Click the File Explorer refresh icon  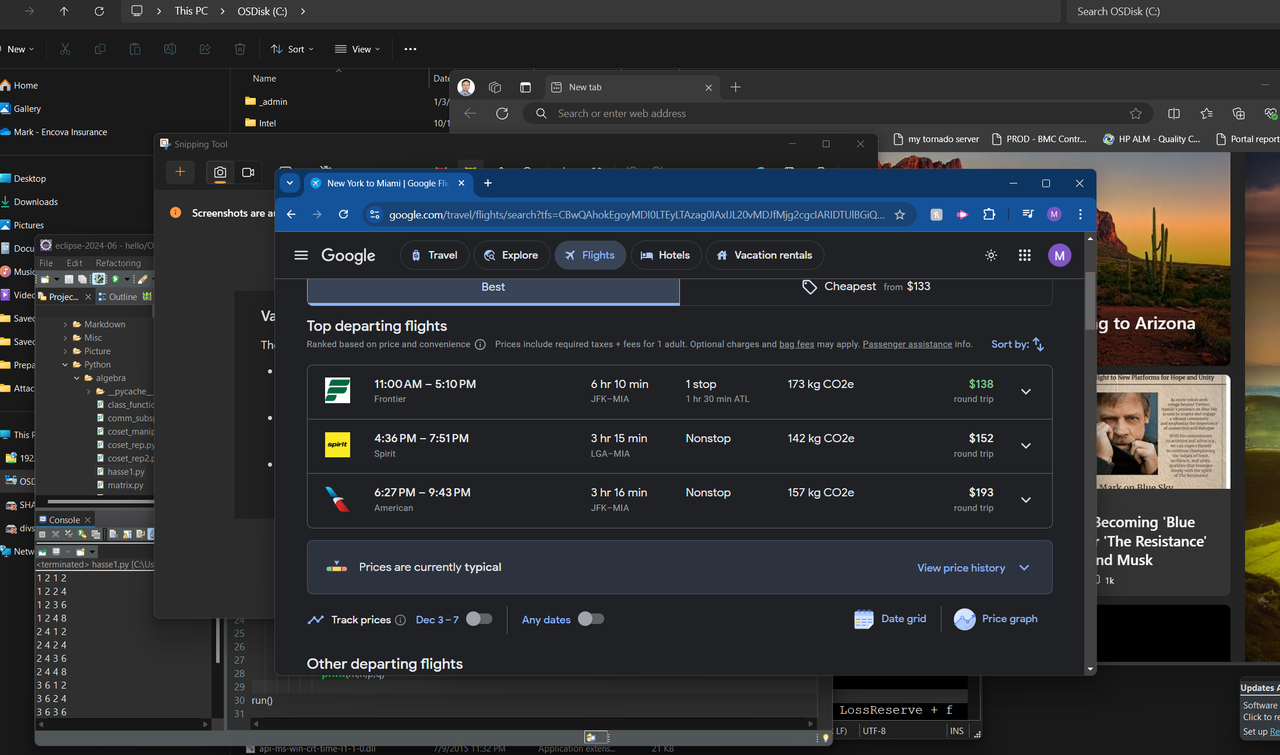click(x=99, y=11)
